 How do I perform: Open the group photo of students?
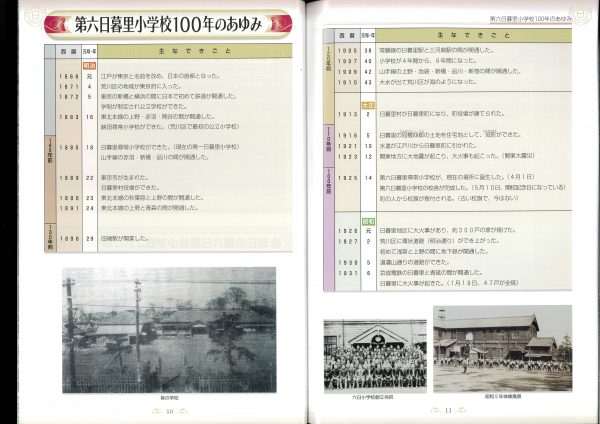374,354
